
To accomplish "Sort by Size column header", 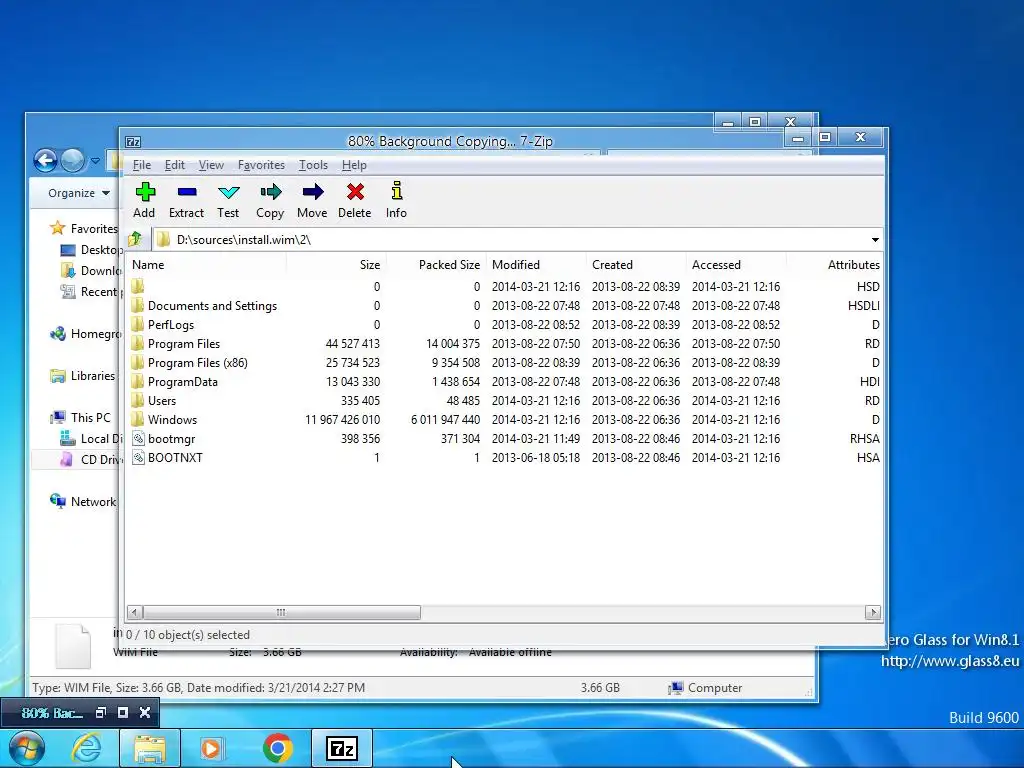I will point(337,264).
